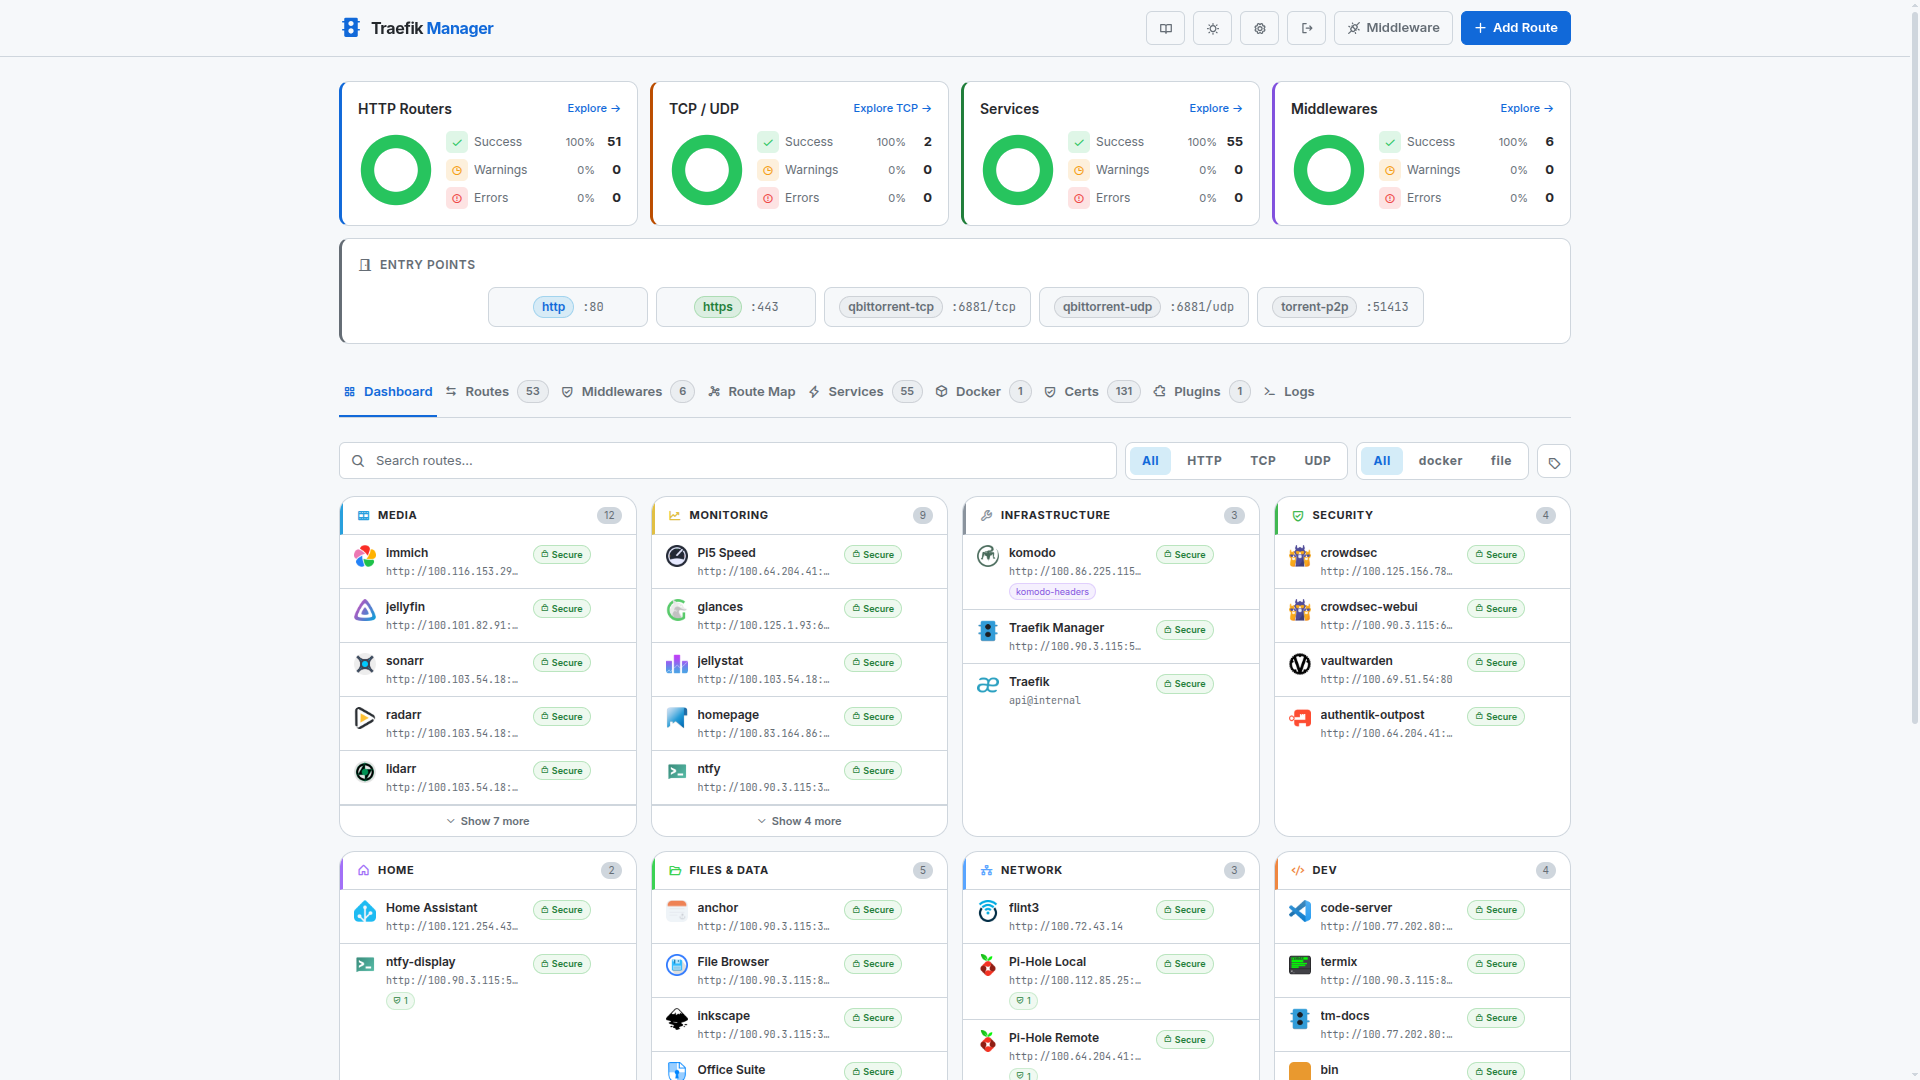Open the documentation book icon
This screenshot has height=1080, width=1920.
pos(1165,28)
